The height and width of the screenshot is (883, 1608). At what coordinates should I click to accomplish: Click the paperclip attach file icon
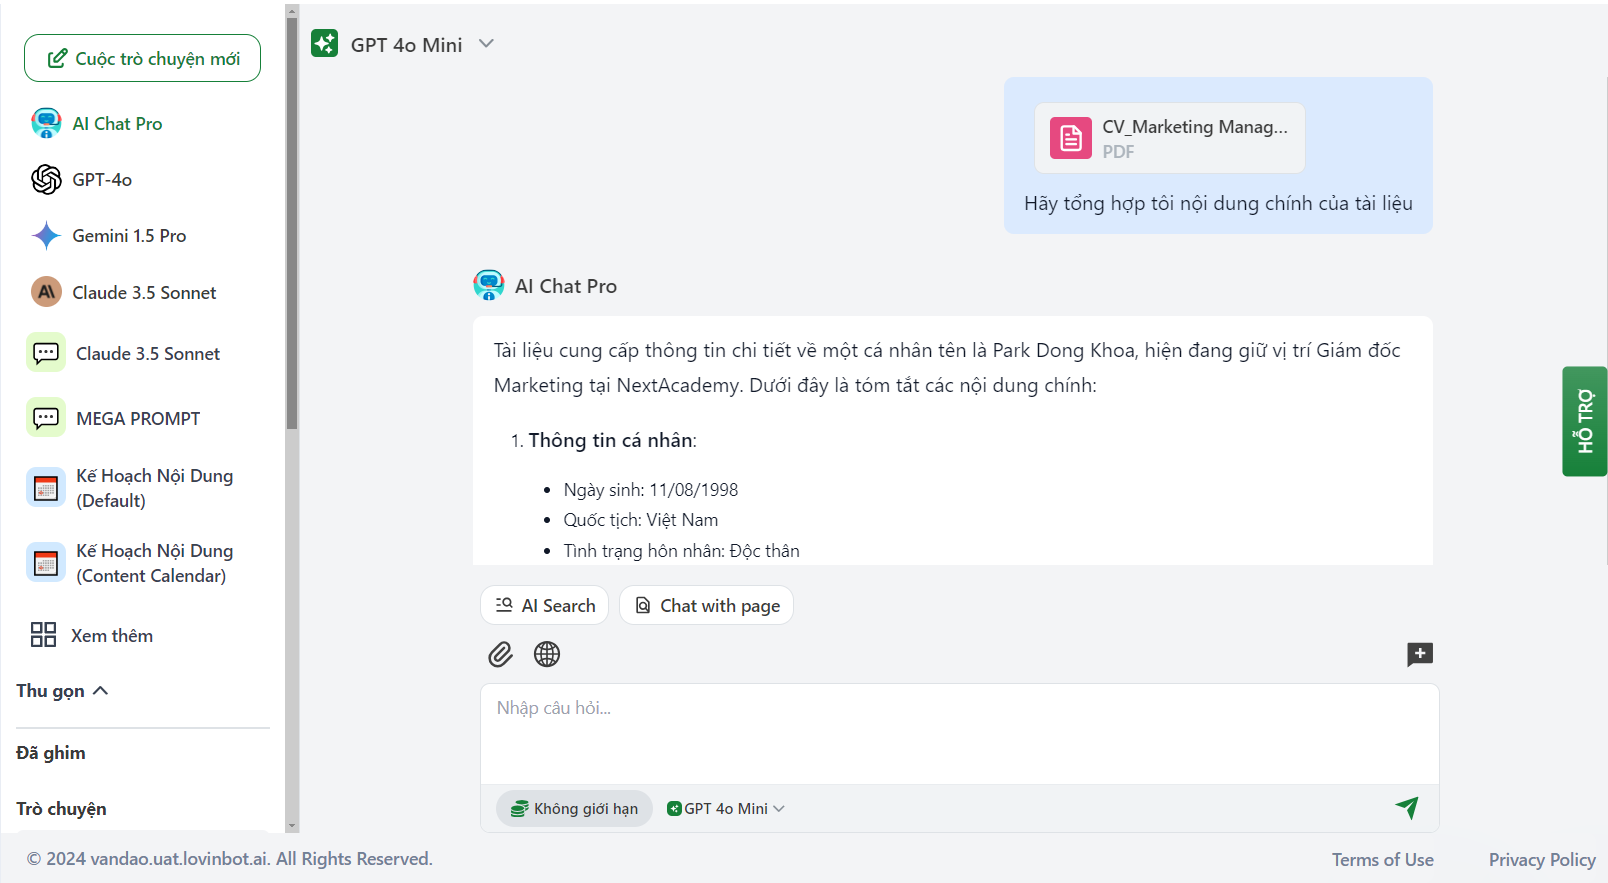point(500,654)
